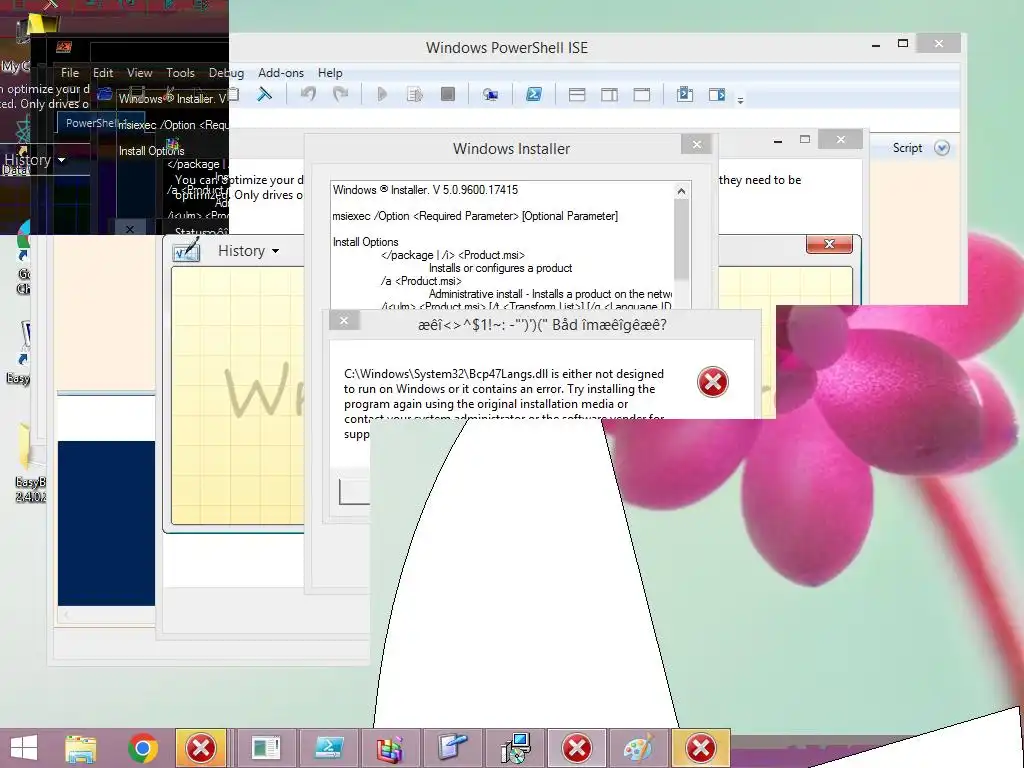Screen dimensions: 1024x768
Task: Close the Windows Installer help window
Action: coord(697,144)
